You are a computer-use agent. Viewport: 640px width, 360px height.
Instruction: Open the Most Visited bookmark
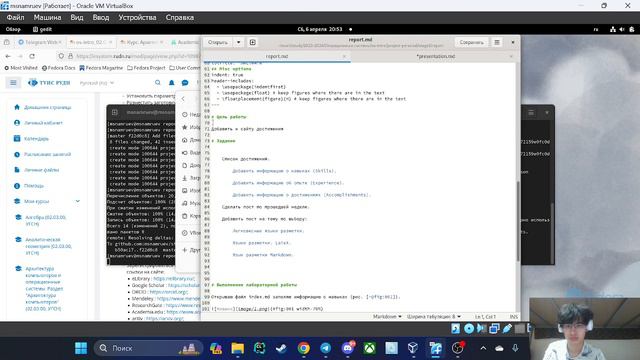21,68
